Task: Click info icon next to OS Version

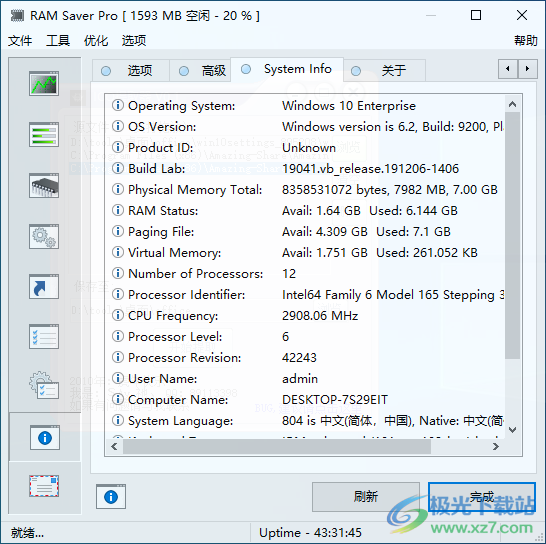Action: [118, 126]
